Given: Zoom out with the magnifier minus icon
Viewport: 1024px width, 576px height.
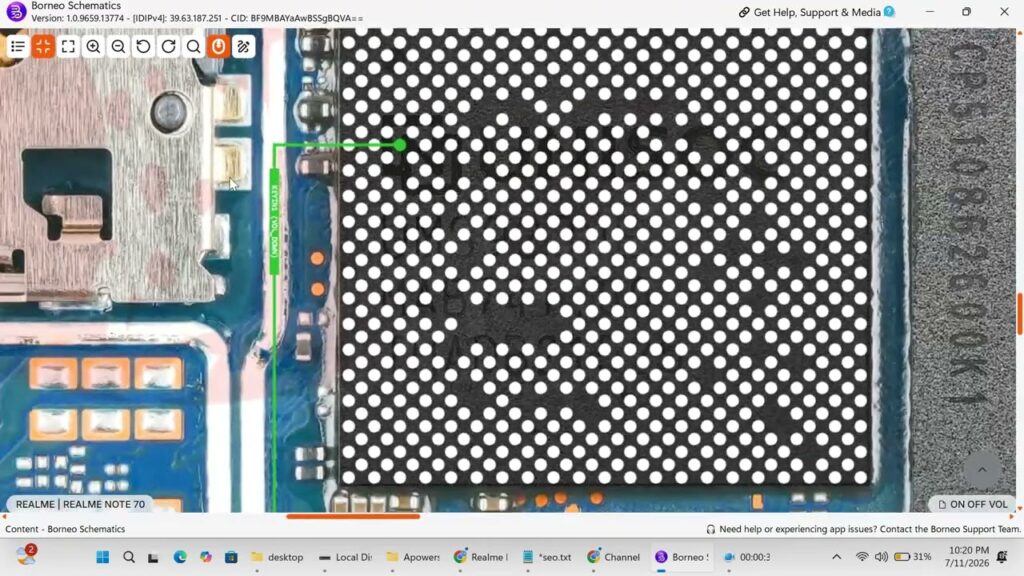Looking at the screenshot, I should pos(118,46).
